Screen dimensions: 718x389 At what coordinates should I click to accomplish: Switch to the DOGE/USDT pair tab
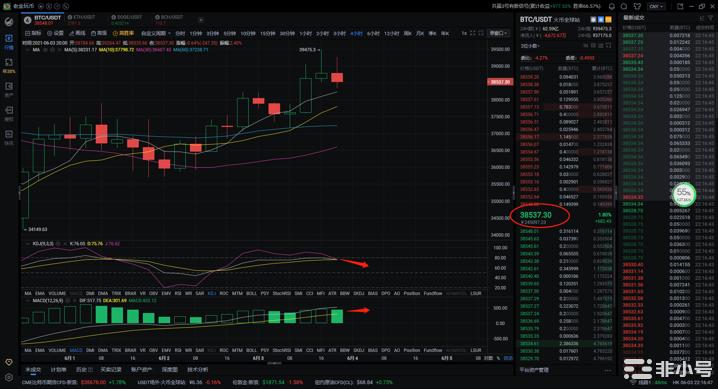tap(127, 20)
